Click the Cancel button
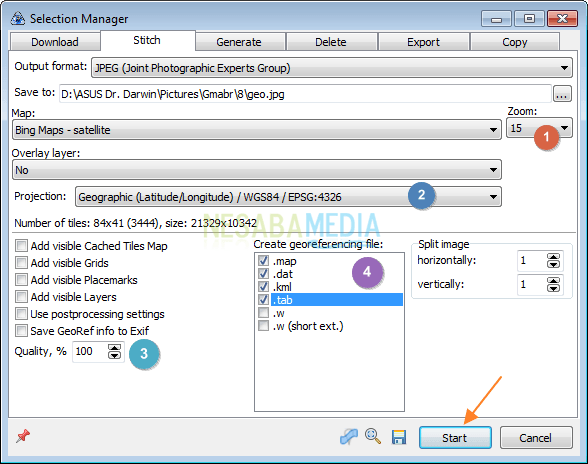The image size is (588, 464). pyautogui.click(x=536, y=437)
